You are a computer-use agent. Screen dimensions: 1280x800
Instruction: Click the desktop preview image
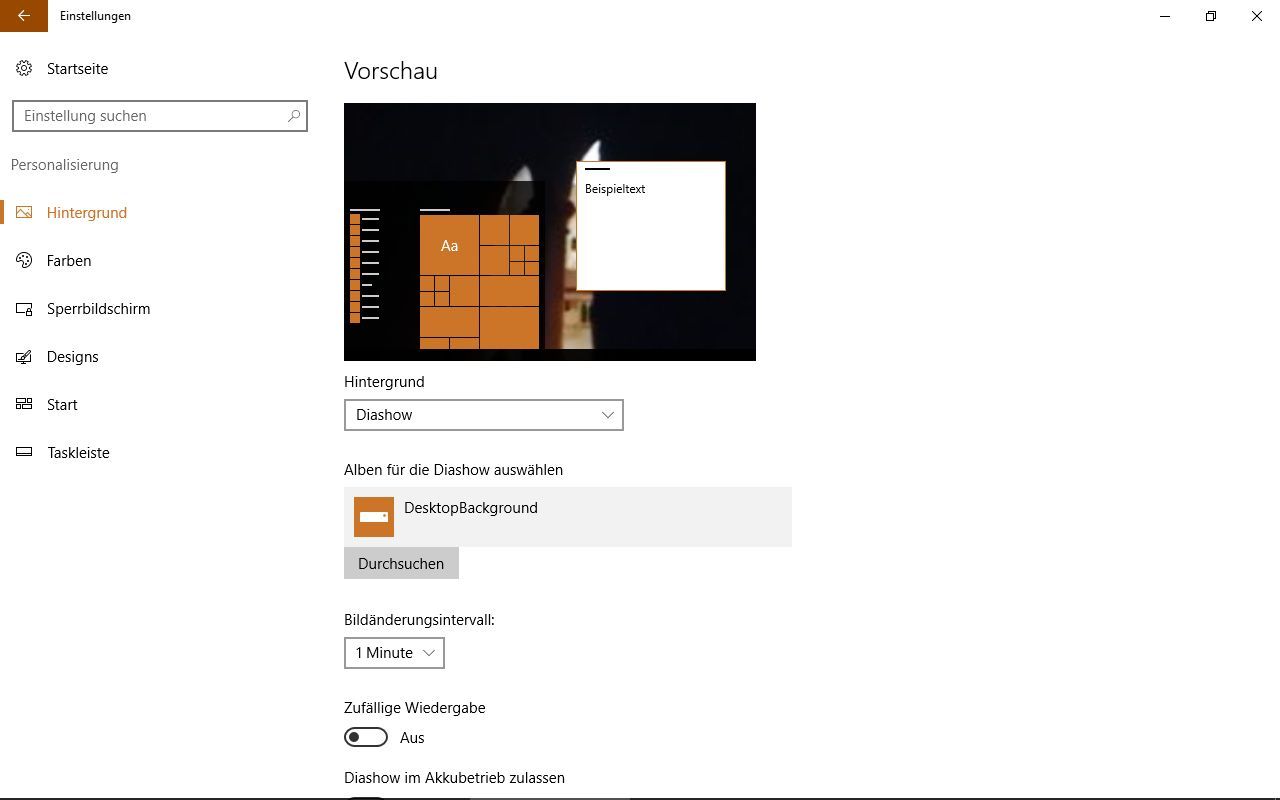tap(550, 232)
